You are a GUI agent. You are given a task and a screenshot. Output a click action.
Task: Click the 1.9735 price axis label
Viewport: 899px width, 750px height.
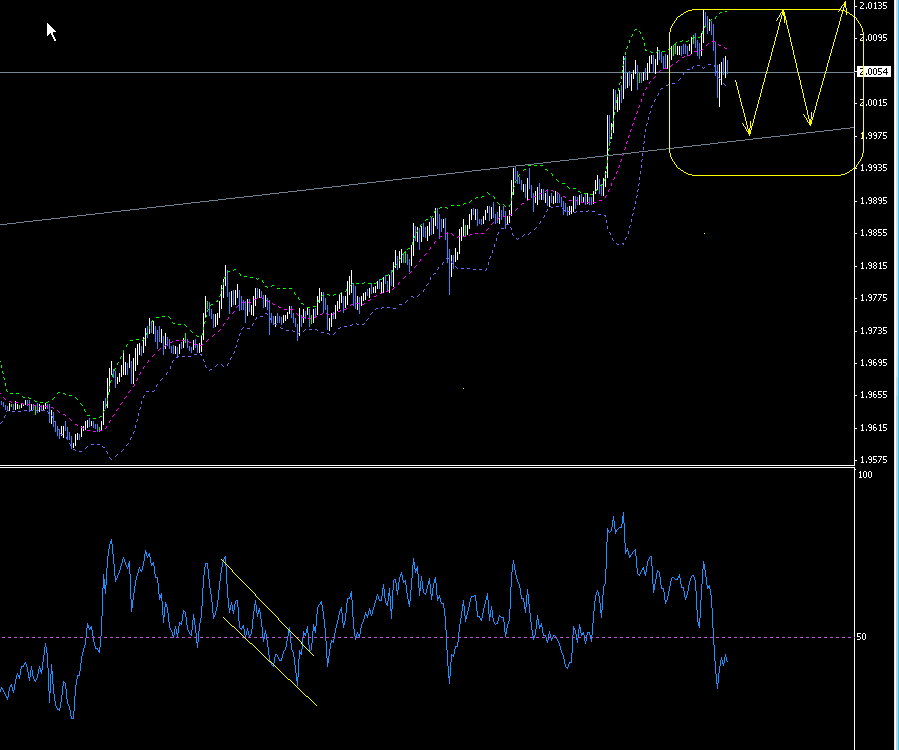point(873,331)
